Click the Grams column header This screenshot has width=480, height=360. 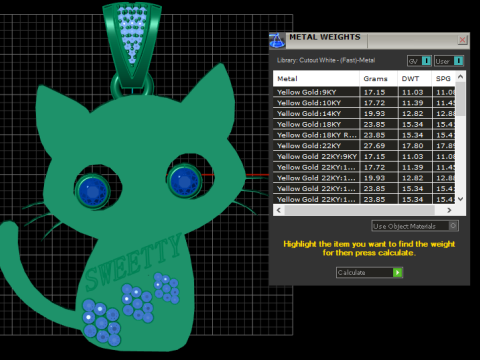click(378, 79)
